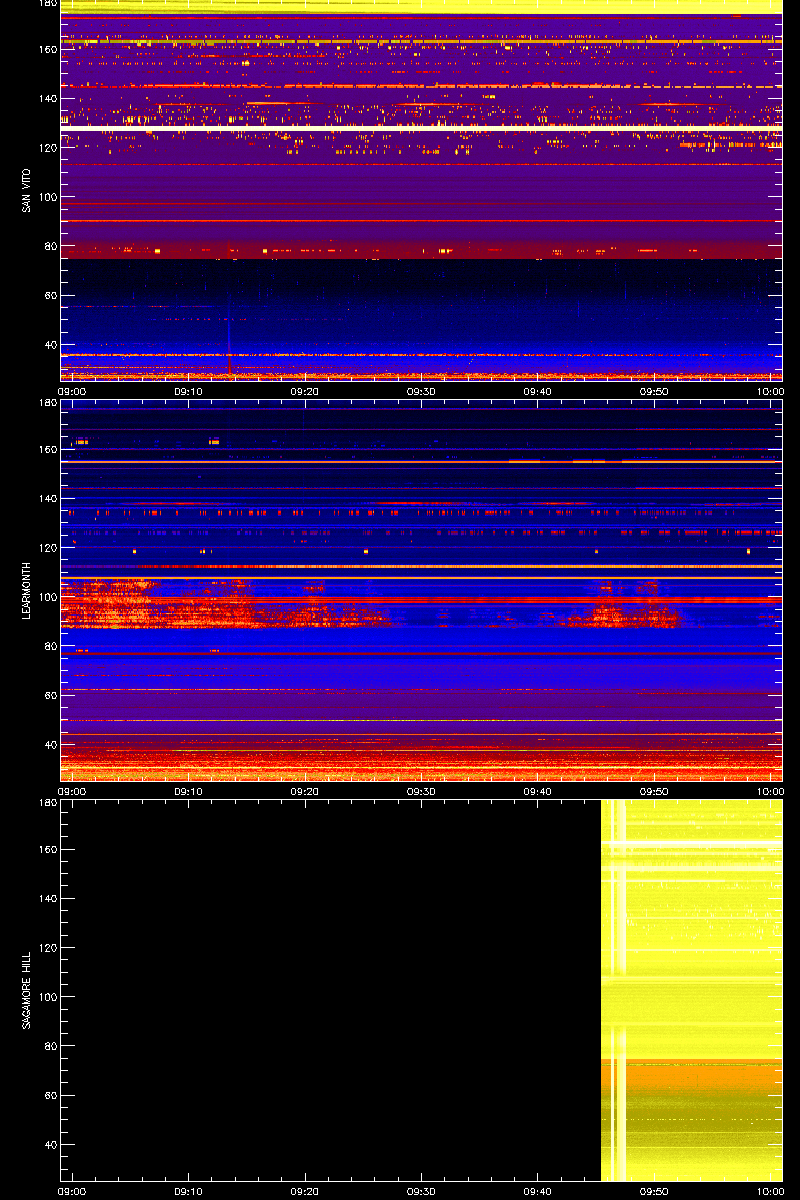Viewport: 800px width, 1200px height.
Task: Click the SAN VITO axis label
Action: (26, 190)
